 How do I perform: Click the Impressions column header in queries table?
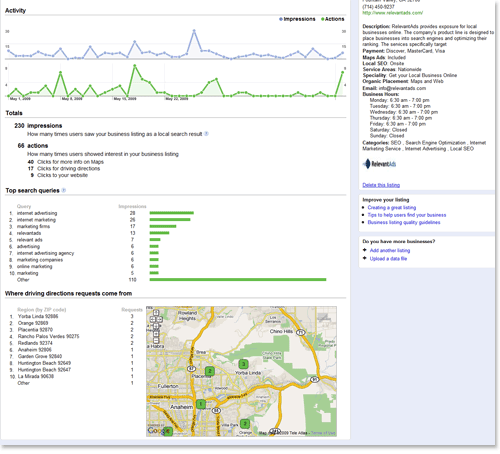tap(132, 206)
